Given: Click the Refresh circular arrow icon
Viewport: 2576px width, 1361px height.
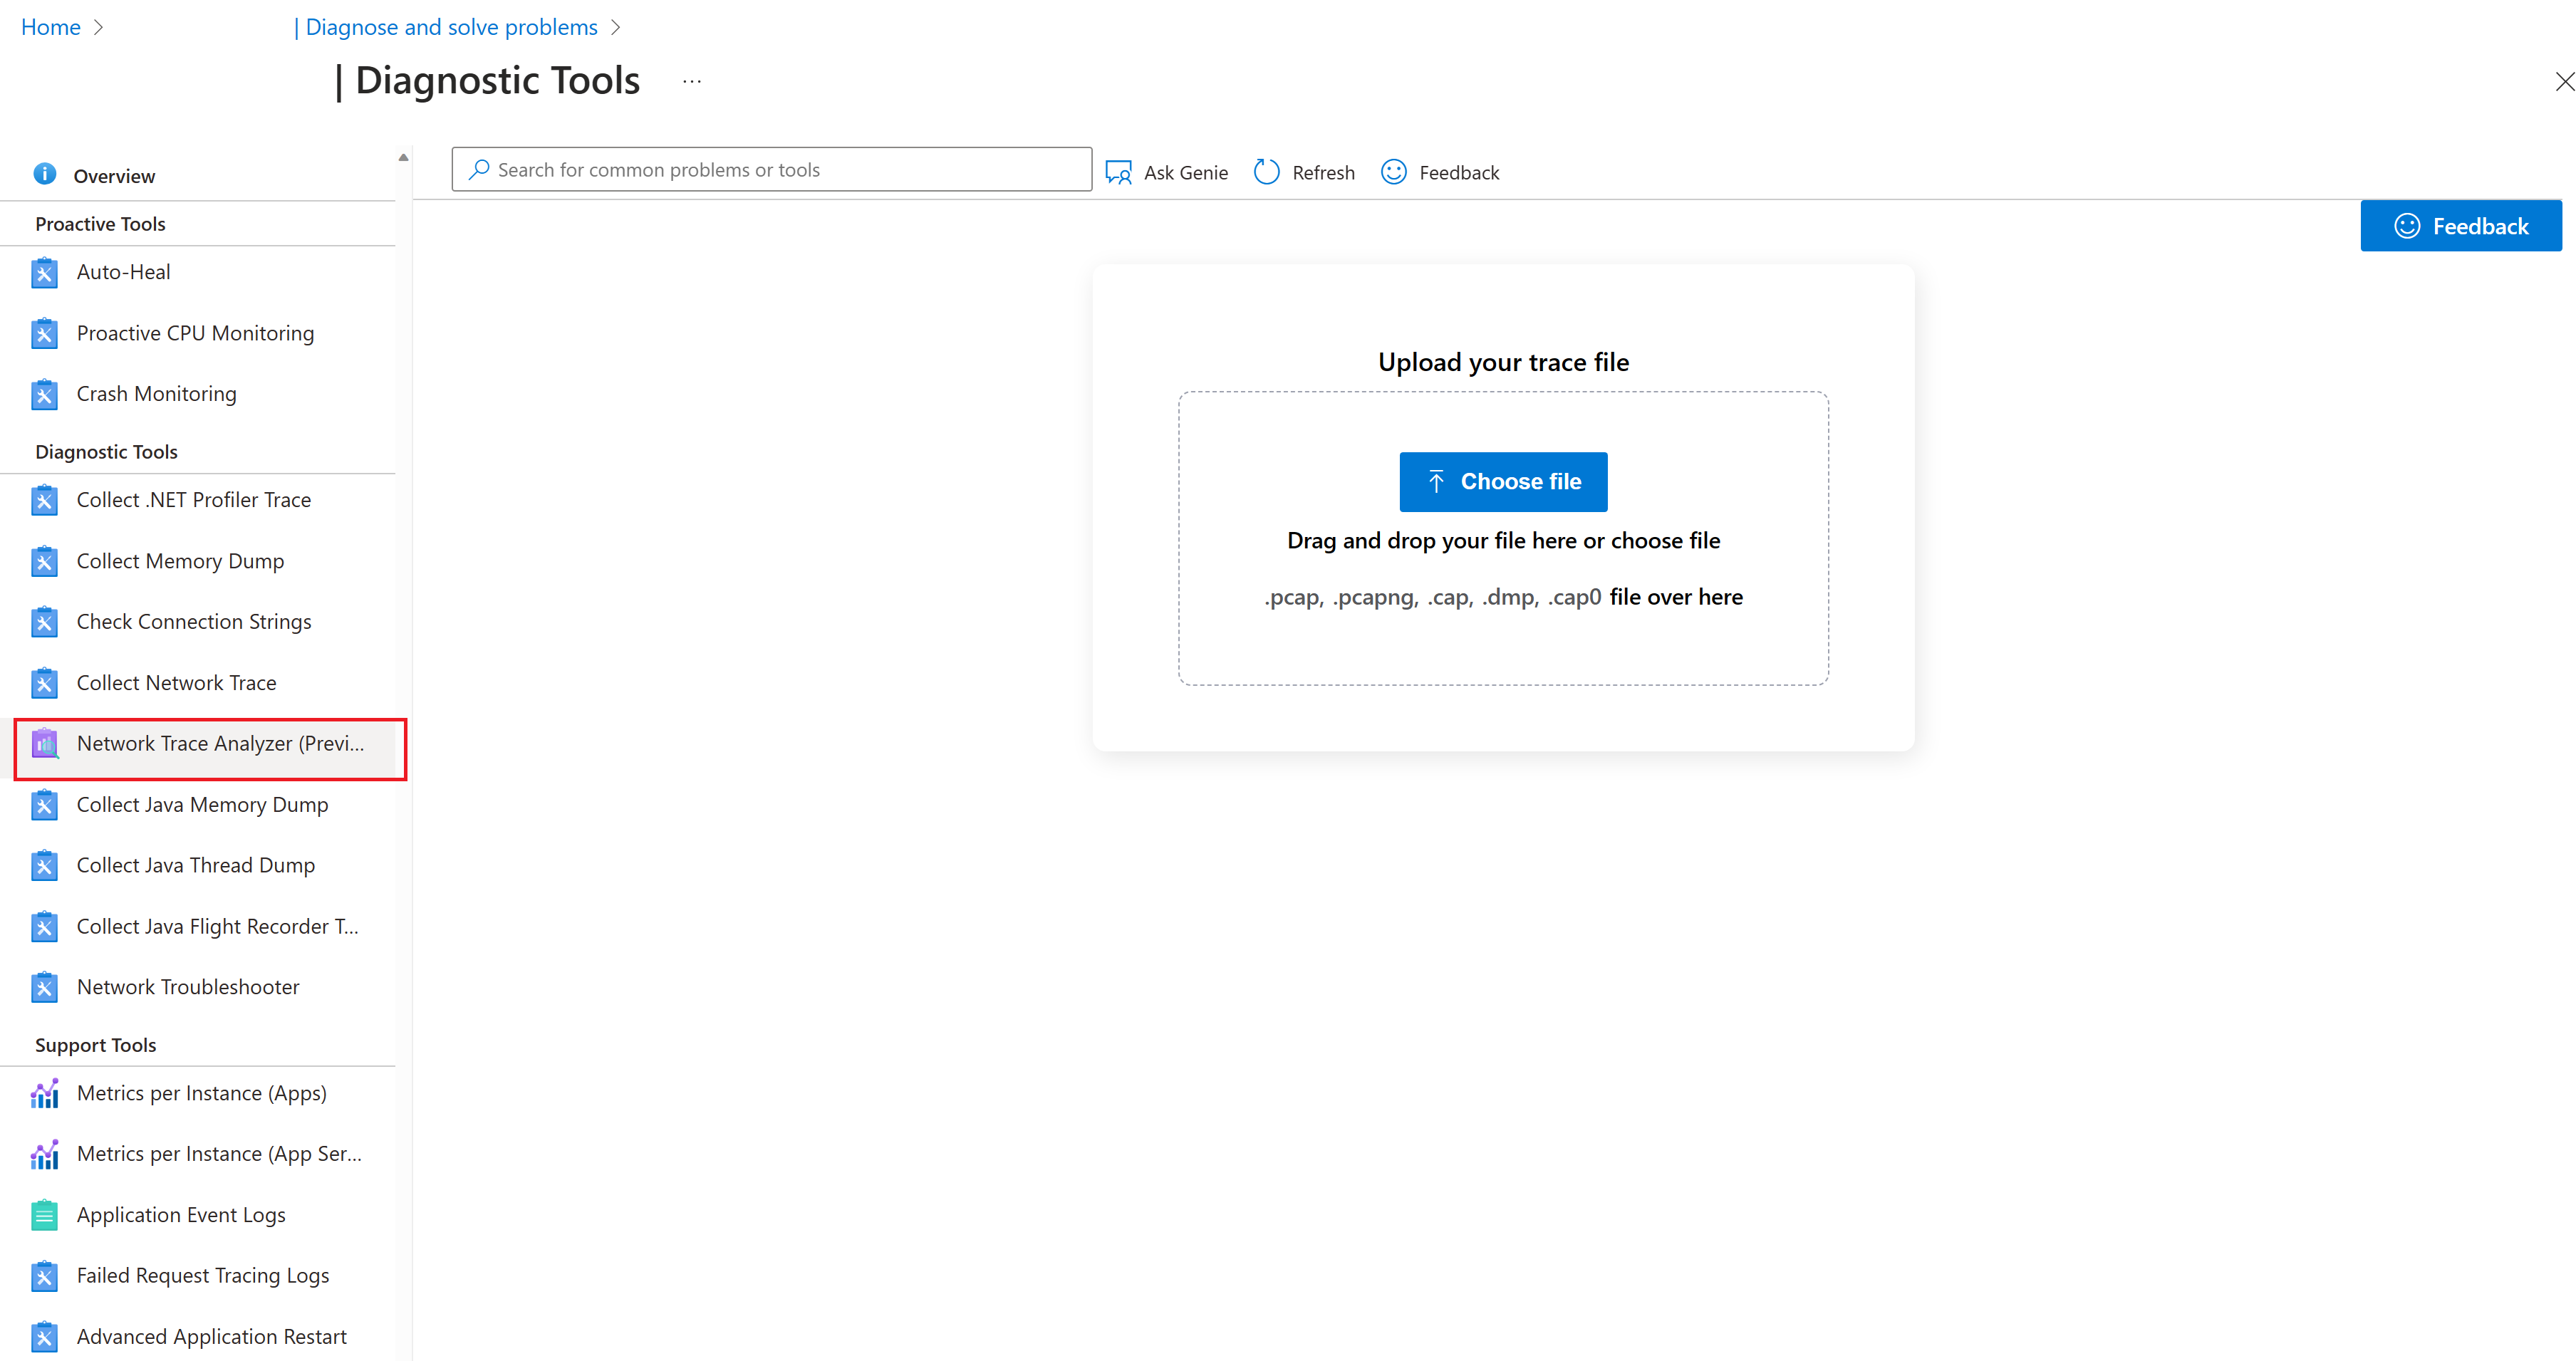Looking at the screenshot, I should coord(1266,172).
